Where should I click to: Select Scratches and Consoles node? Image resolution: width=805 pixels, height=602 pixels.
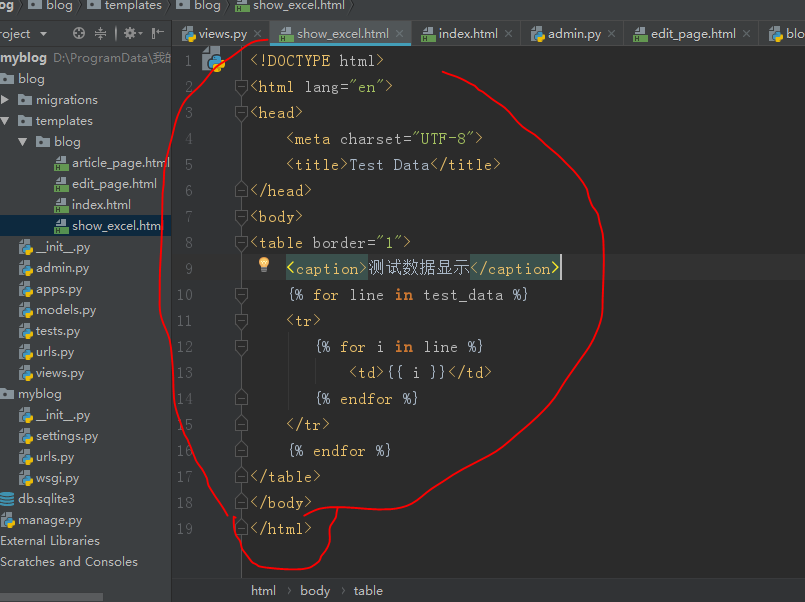click(x=69, y=562)
